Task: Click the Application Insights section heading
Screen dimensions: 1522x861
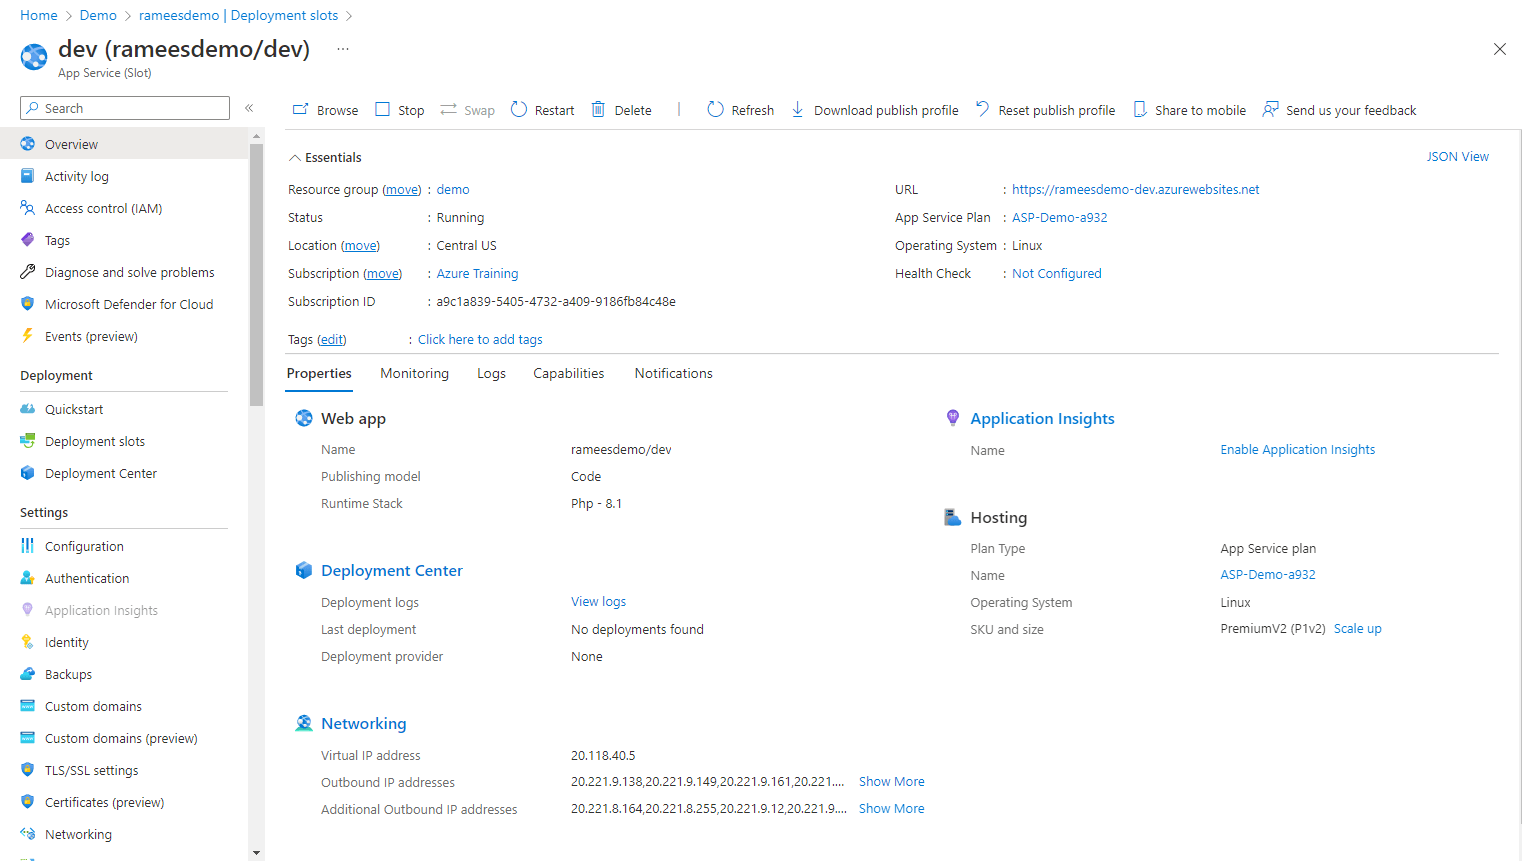Action: [1043, 418]
